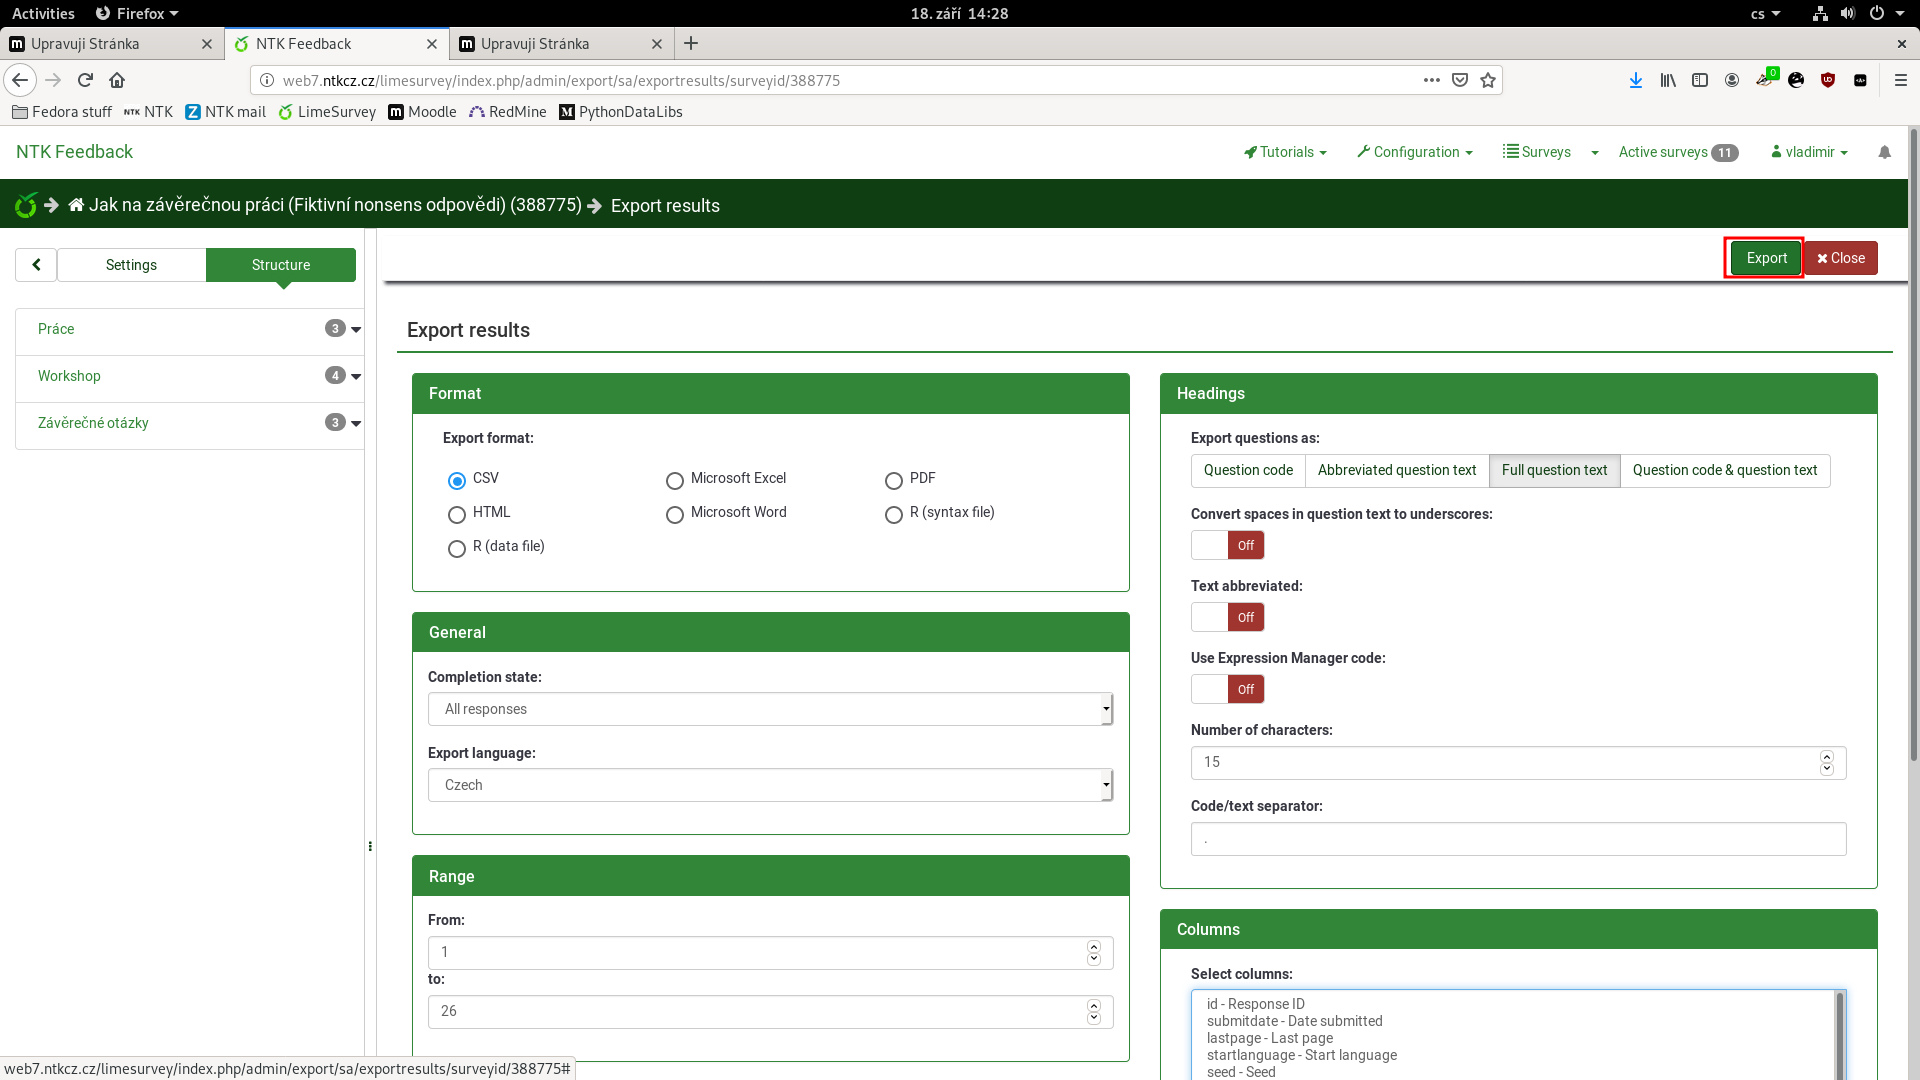Click the LimeSurvey logo in the breadcrumb

[26, 205]
